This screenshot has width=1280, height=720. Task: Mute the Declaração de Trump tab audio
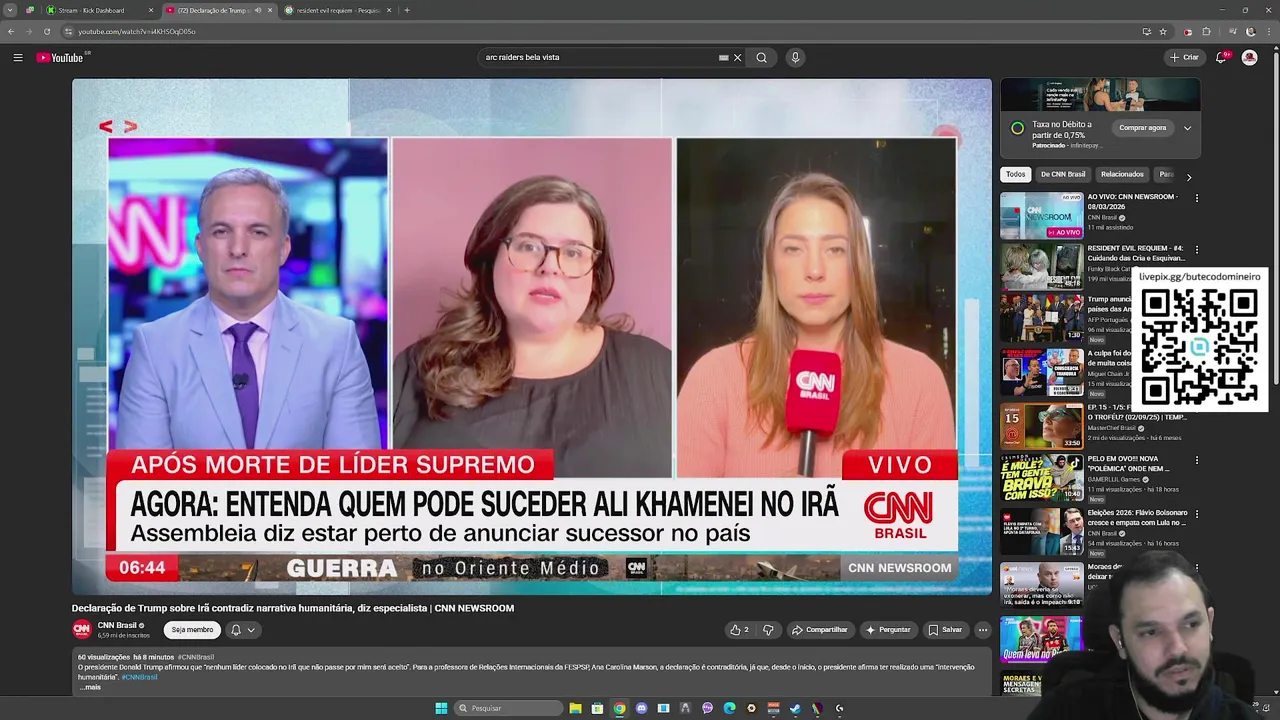pos(258,10)
